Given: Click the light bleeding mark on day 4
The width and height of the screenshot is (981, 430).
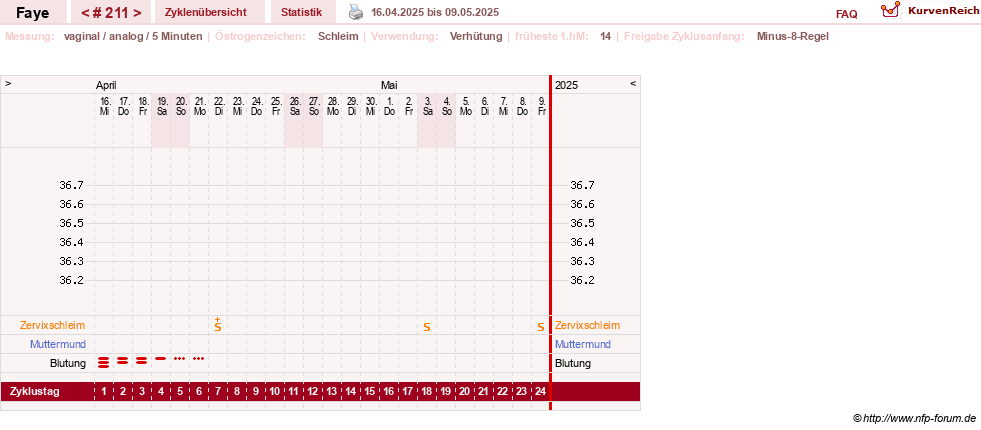Looking at the screenshot, I should click(x=161, y=359).
